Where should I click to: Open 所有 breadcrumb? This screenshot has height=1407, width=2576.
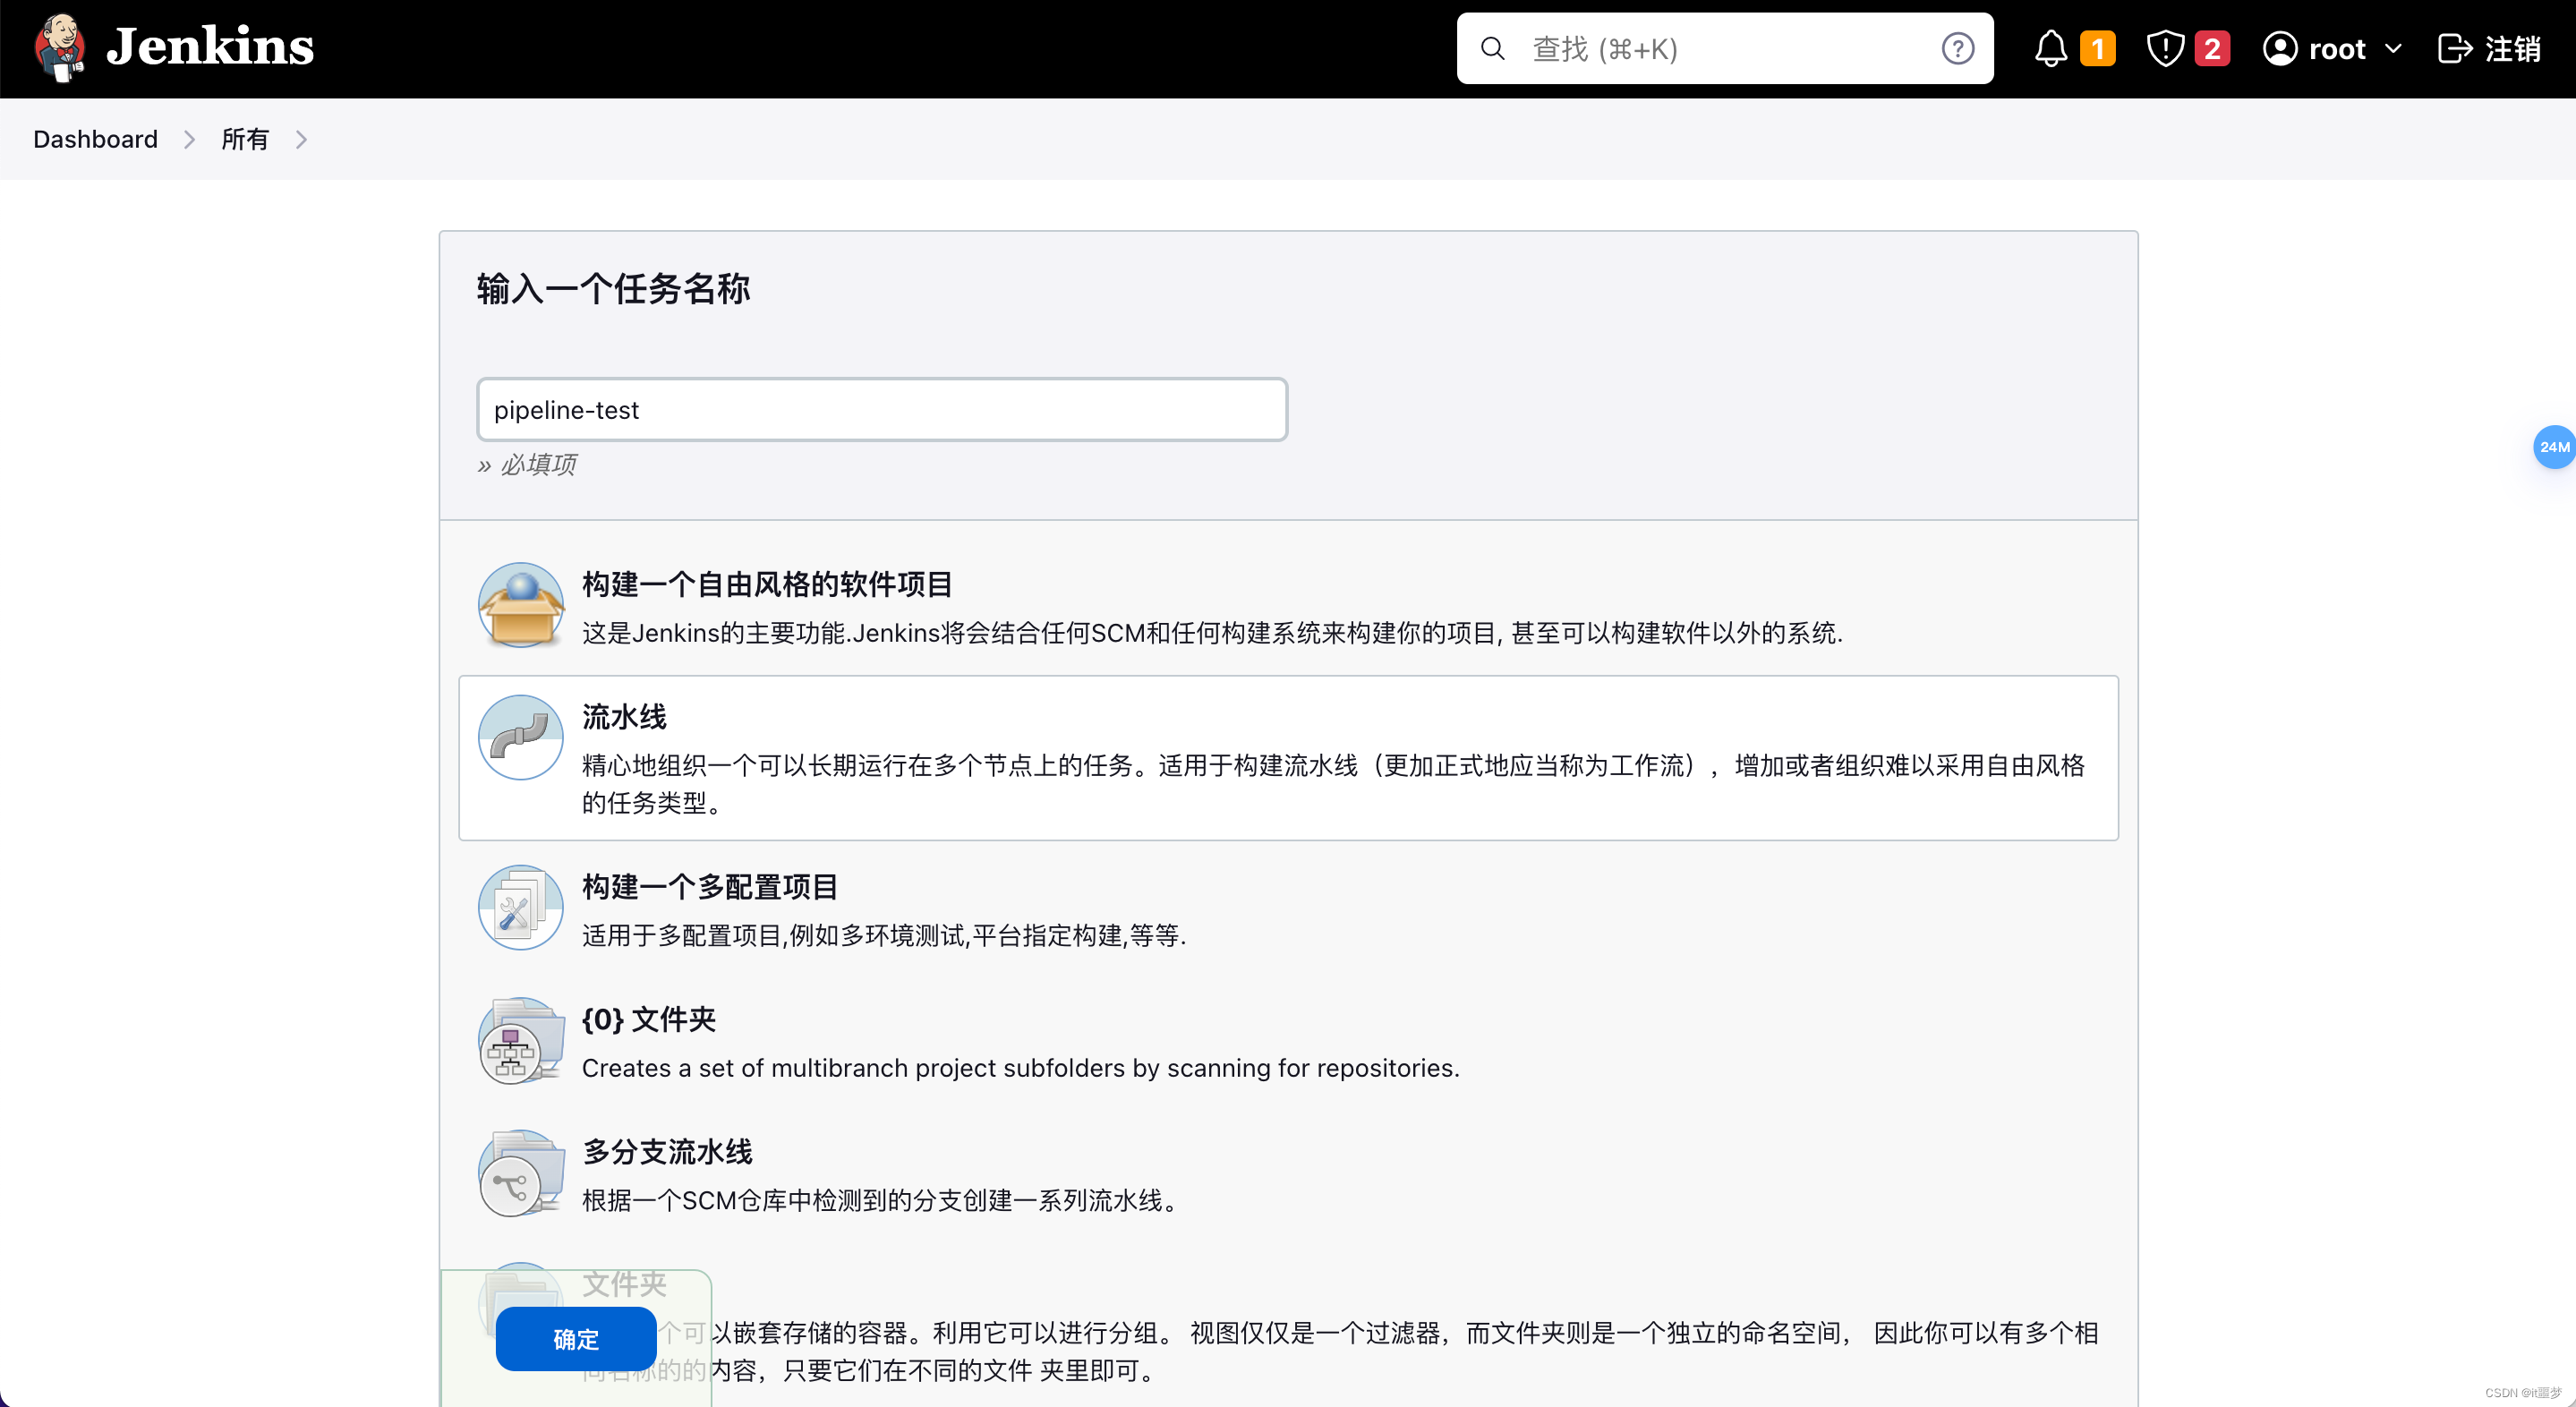[x=245, y=139]
